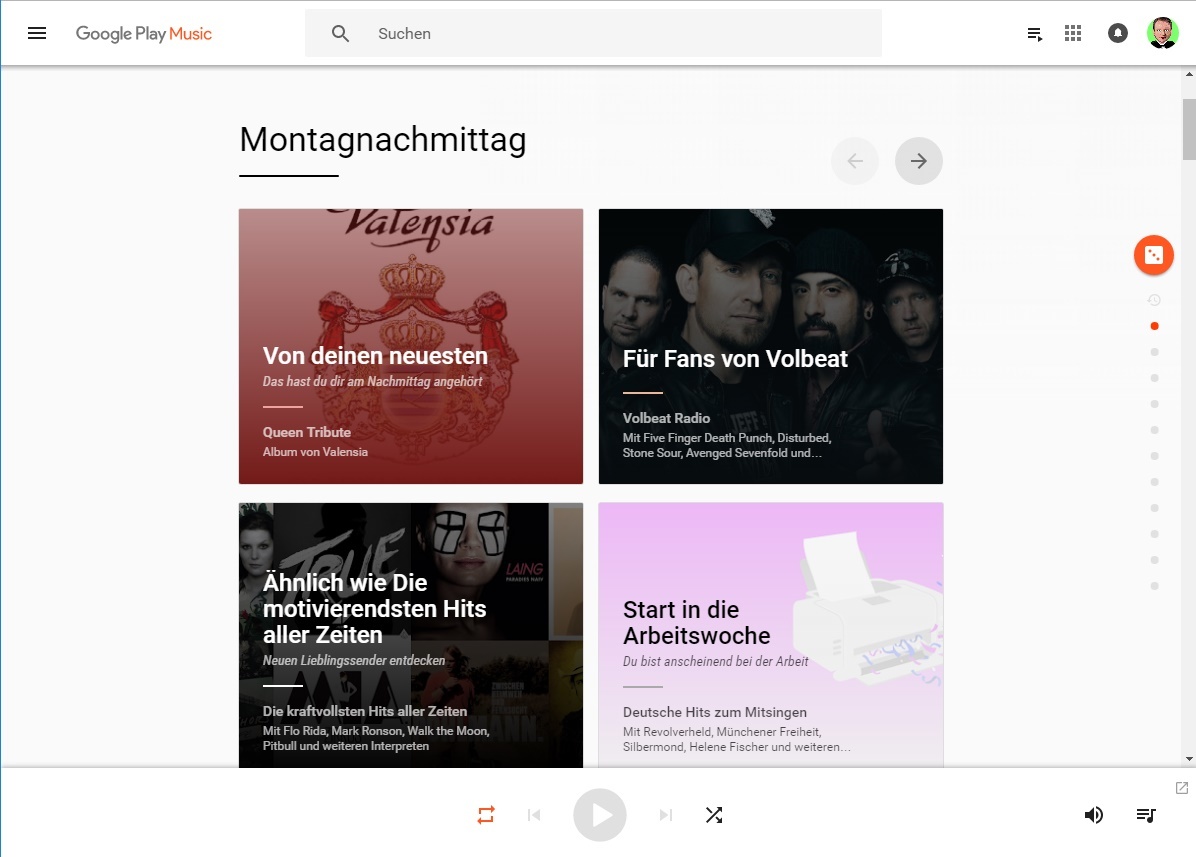Click the Montagnachmittag heading

tap(383, 140)
